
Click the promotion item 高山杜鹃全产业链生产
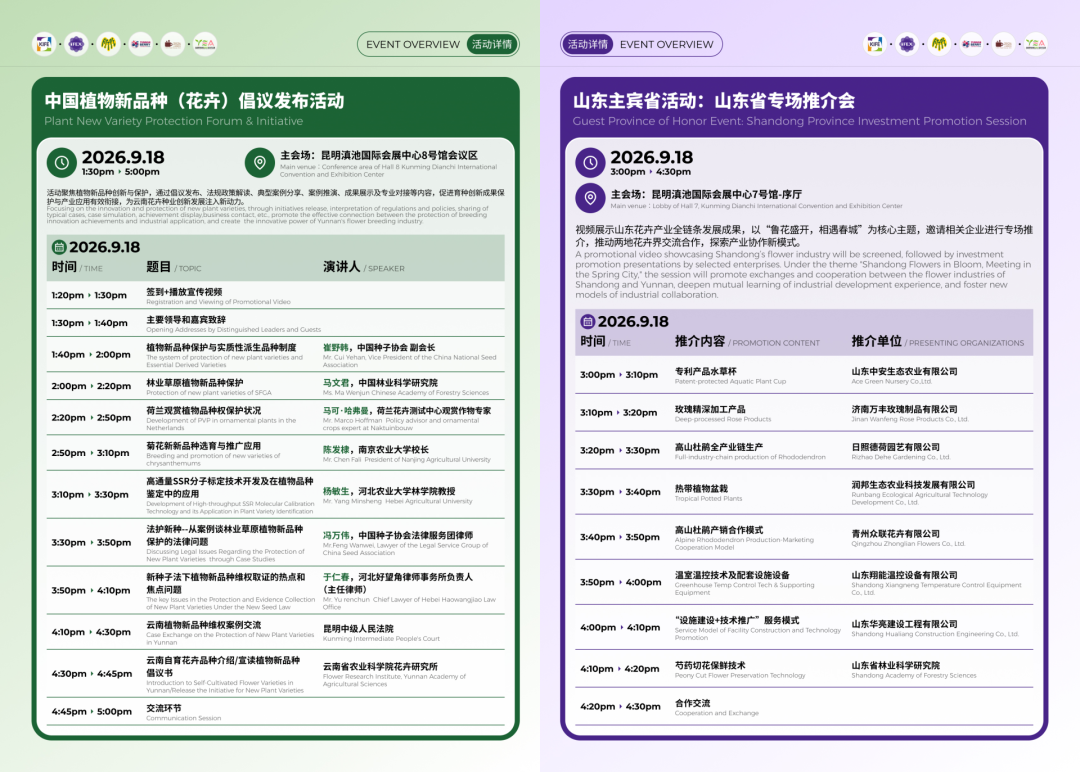point(718,447)
